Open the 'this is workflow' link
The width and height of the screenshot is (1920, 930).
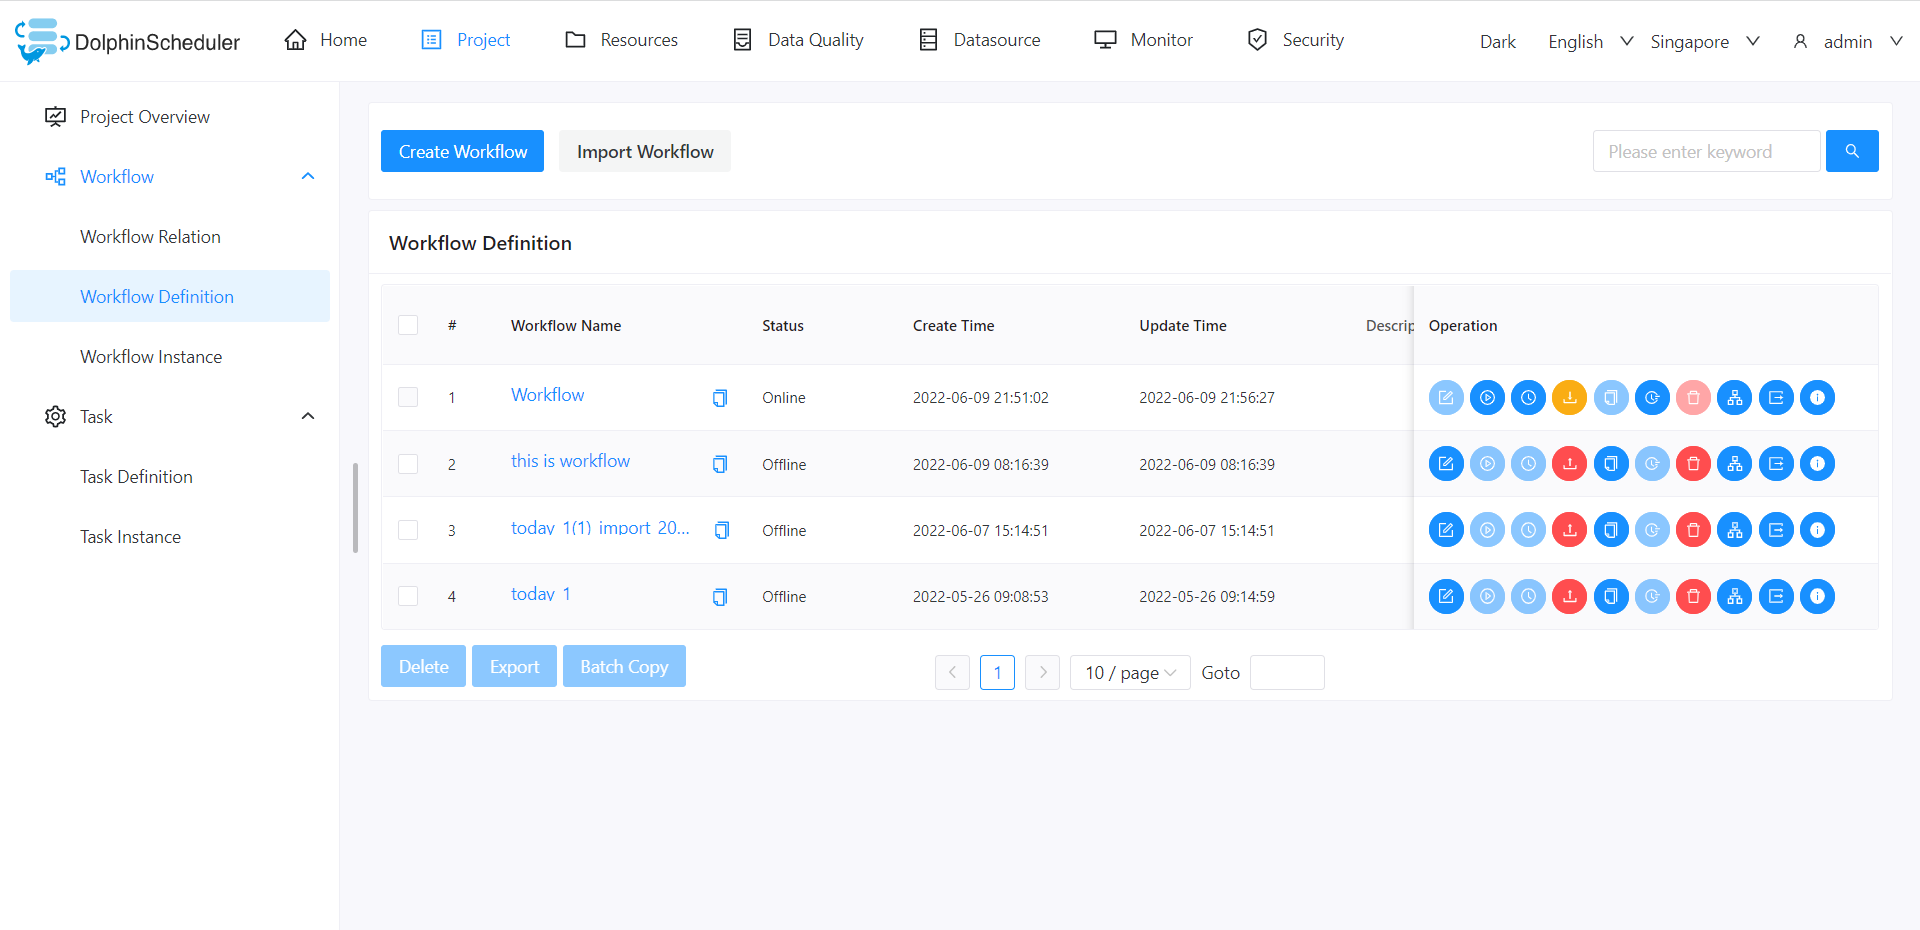click(x=570, y=461)
